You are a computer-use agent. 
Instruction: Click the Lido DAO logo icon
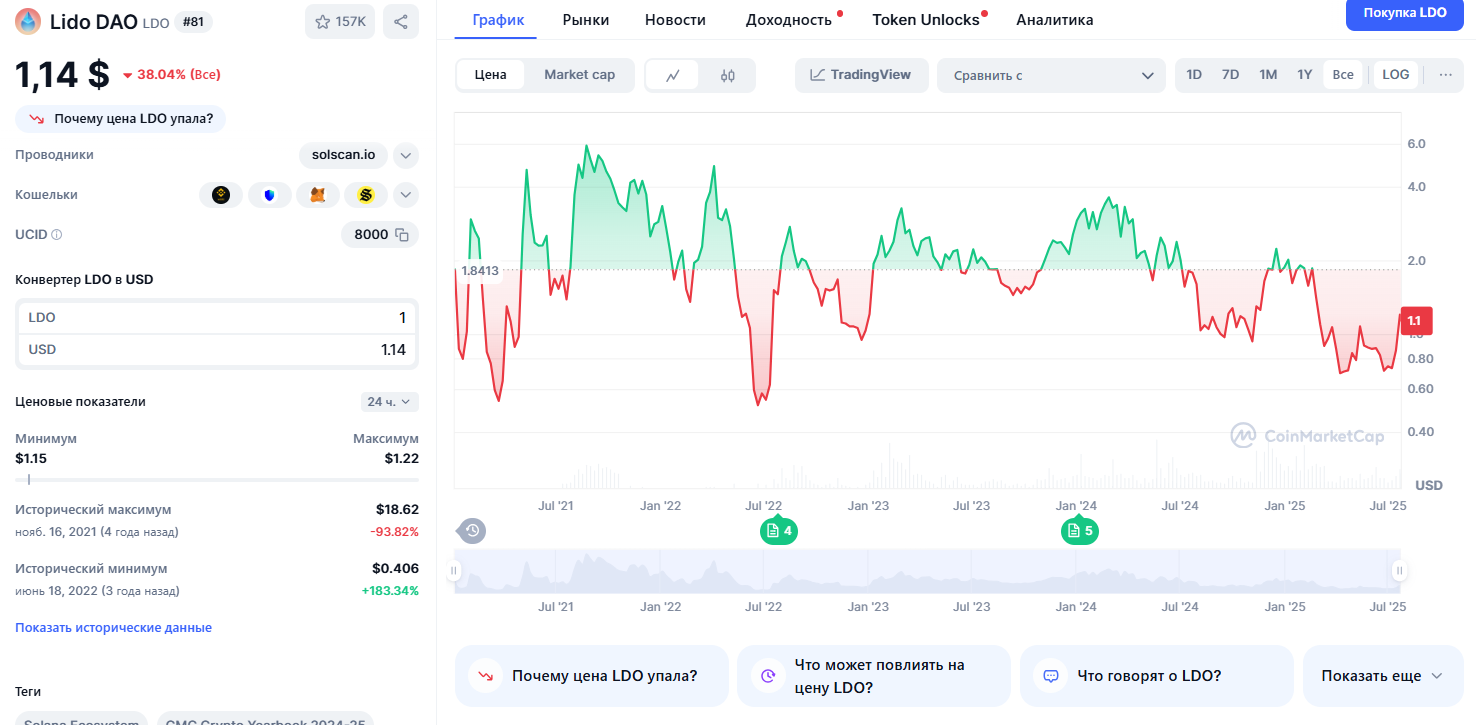coord(29,21)
